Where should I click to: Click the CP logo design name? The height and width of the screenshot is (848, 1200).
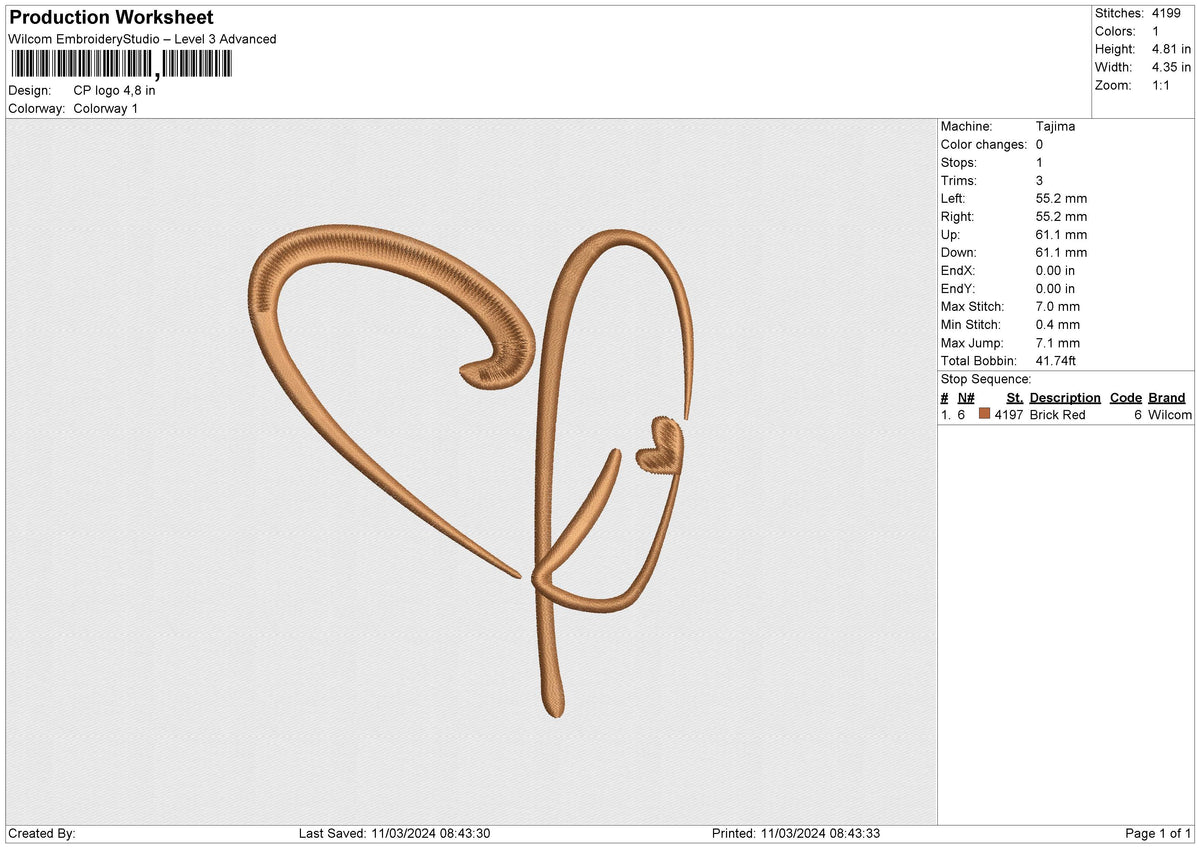tap(114, 90)
